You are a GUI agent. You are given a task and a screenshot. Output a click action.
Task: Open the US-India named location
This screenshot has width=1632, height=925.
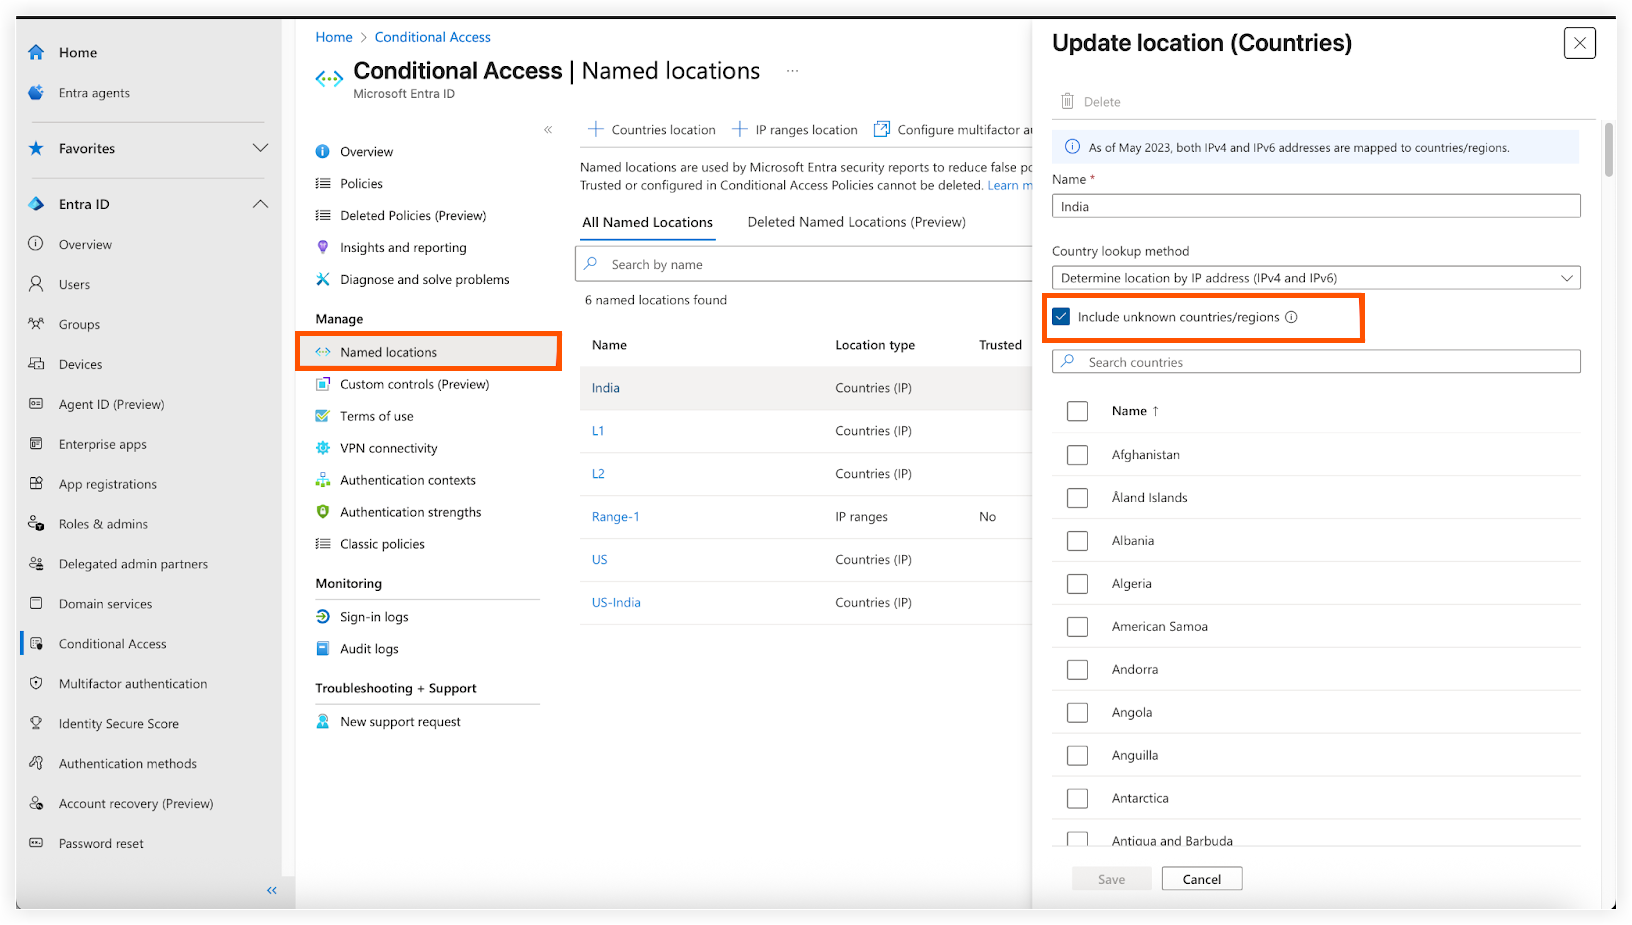coord(616,601)
